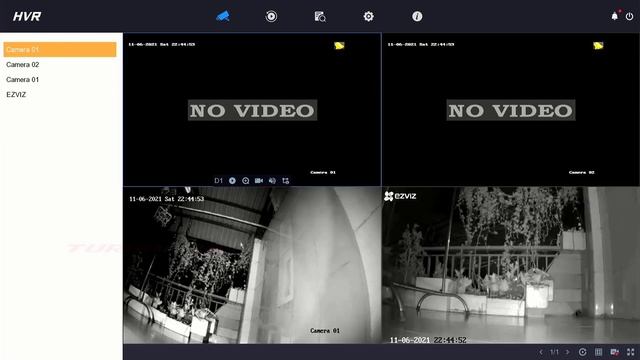Click the D1 channel label
This screenshot has width=640, height=360.
pos(219,180)
